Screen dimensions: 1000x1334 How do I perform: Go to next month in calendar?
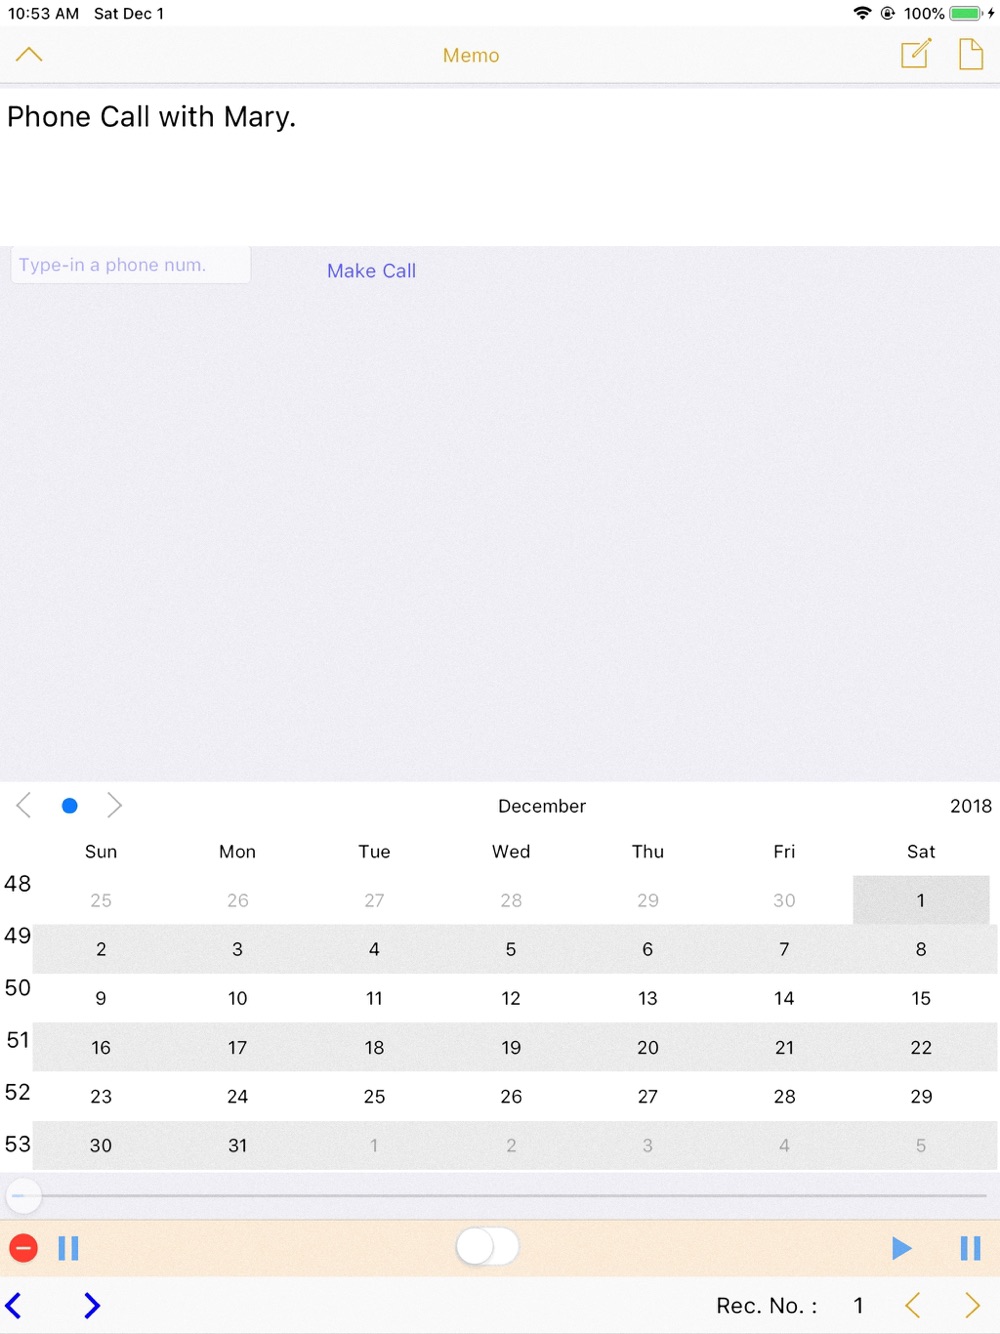tap(114, 805)
